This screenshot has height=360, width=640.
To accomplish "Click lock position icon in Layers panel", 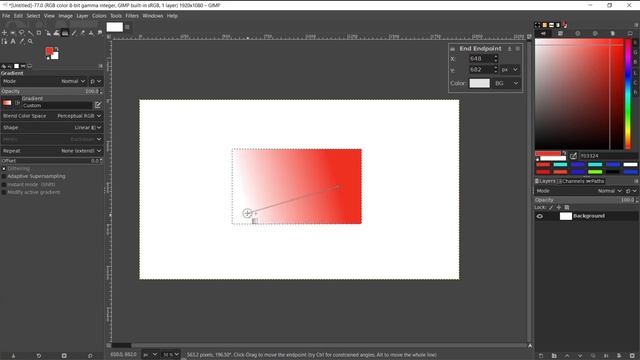I will [x=558, y=207].
